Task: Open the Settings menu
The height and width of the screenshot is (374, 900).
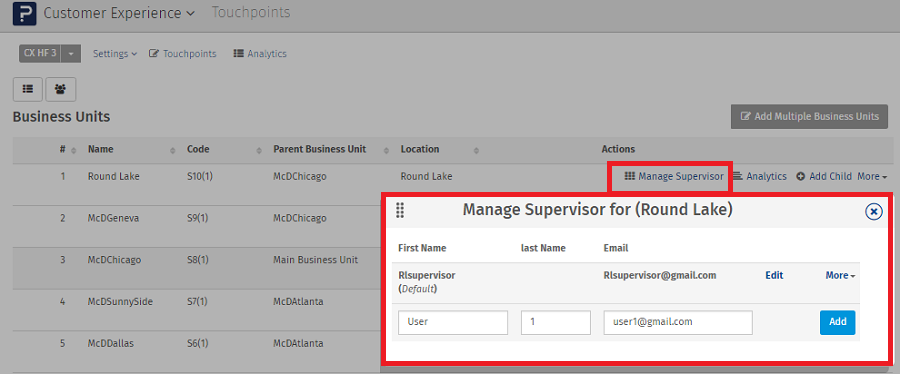Action: [x=115, y=53]
